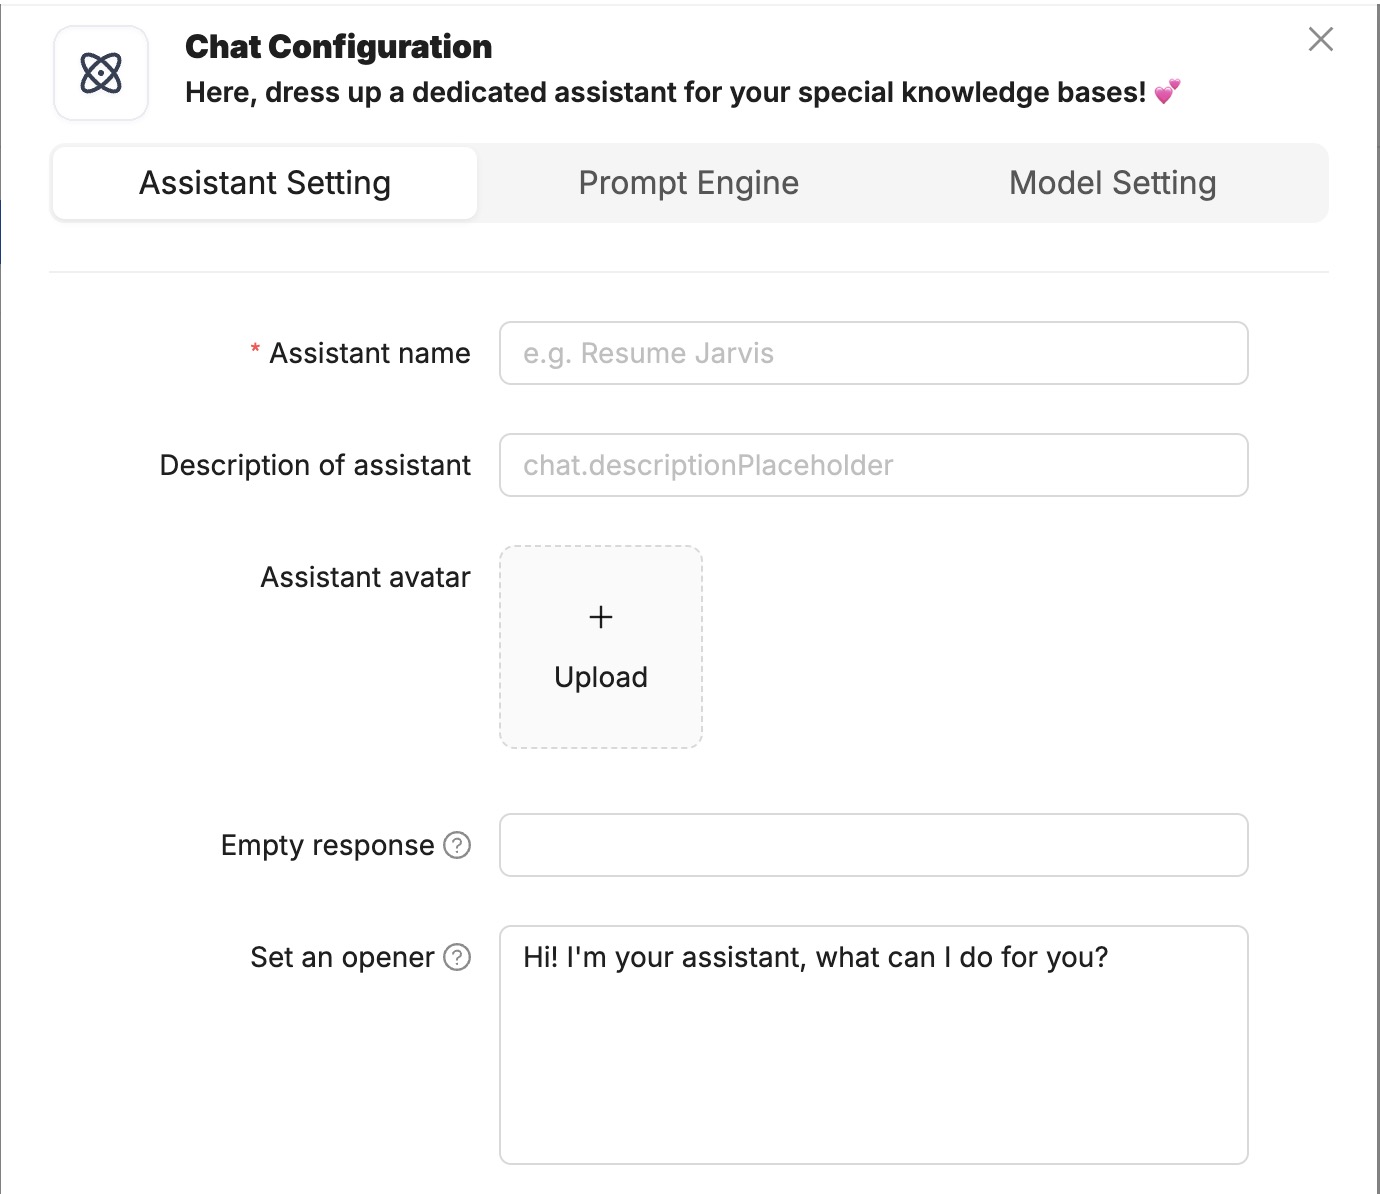This screenshot has height=1194, width=1380.
Task: Click the assistant avatar upload placeholder icon
Action: click(600, 617)
